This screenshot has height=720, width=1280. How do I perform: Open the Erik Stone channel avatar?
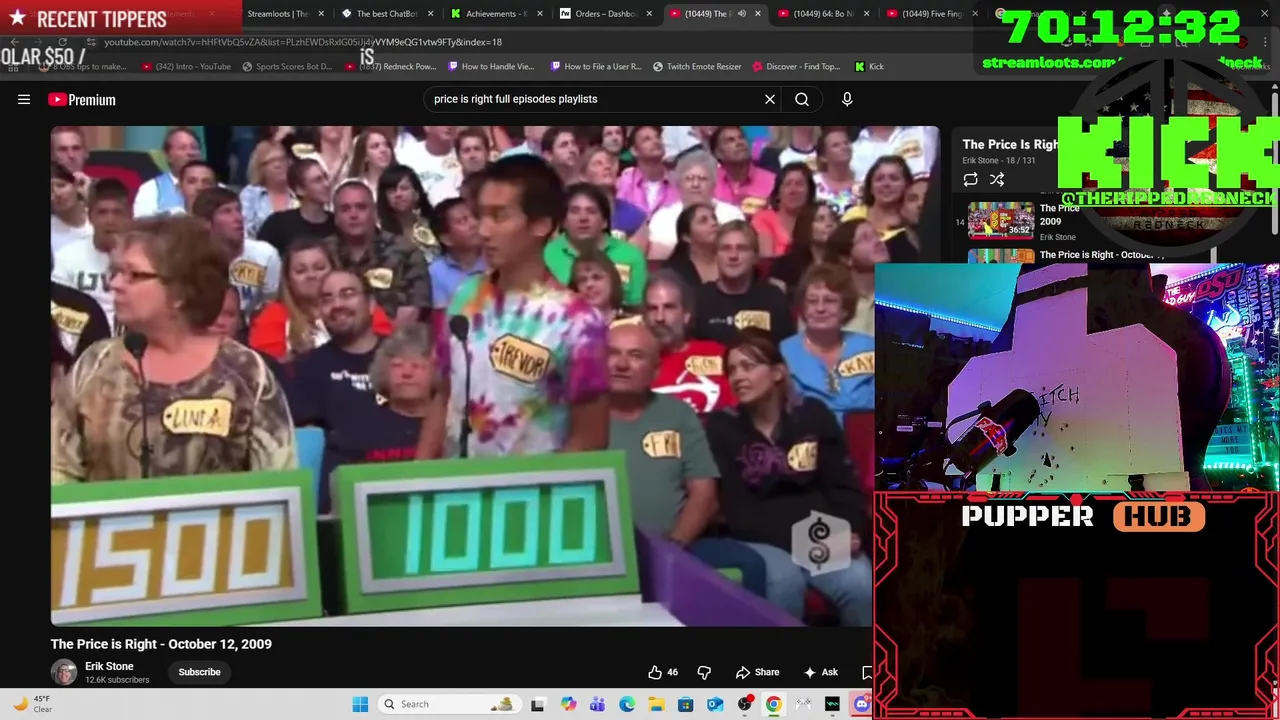point(64,672)
